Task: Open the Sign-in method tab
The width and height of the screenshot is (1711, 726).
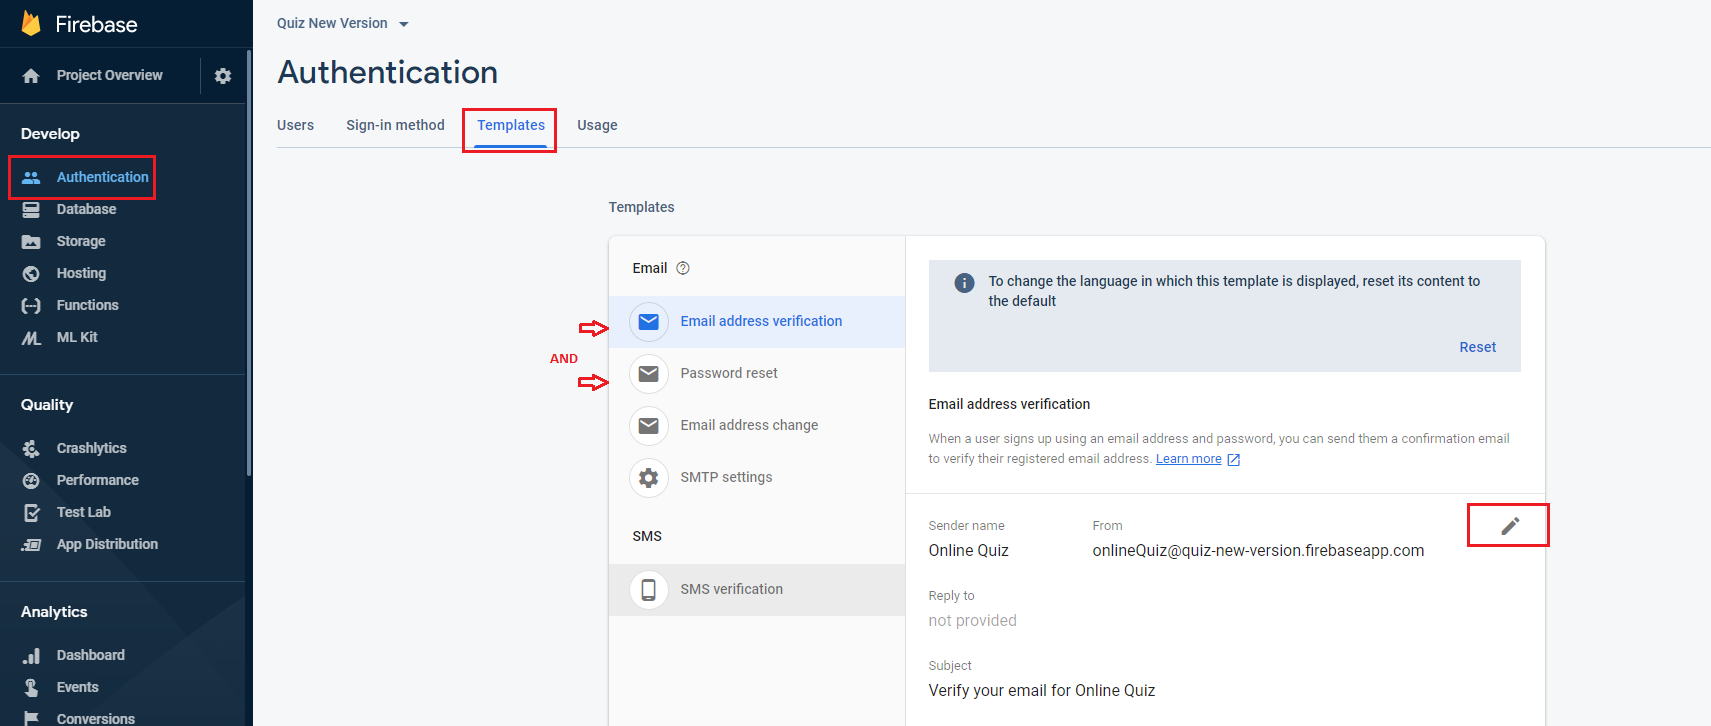Action: pyautogui.click(x=395, y=125)
